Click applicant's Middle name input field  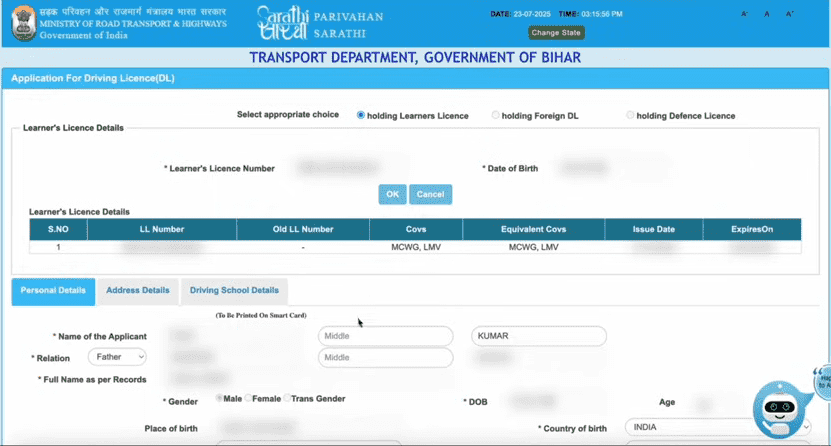click(385, 336)
